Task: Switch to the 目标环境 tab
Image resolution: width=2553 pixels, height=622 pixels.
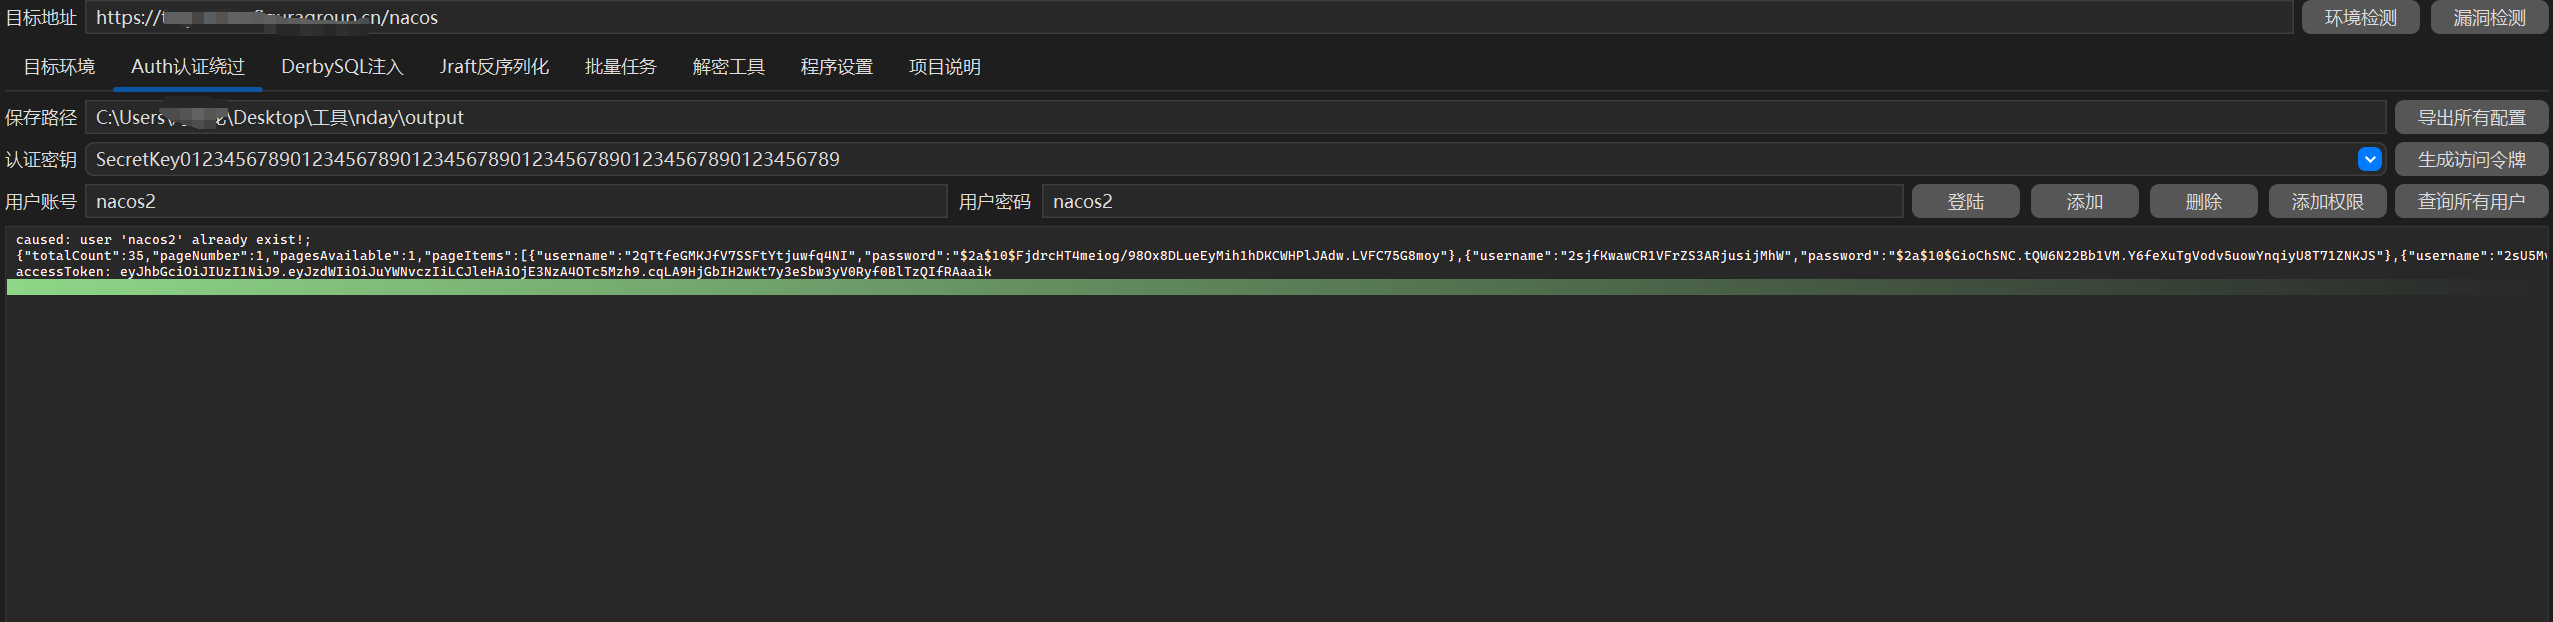Action: 59,67
